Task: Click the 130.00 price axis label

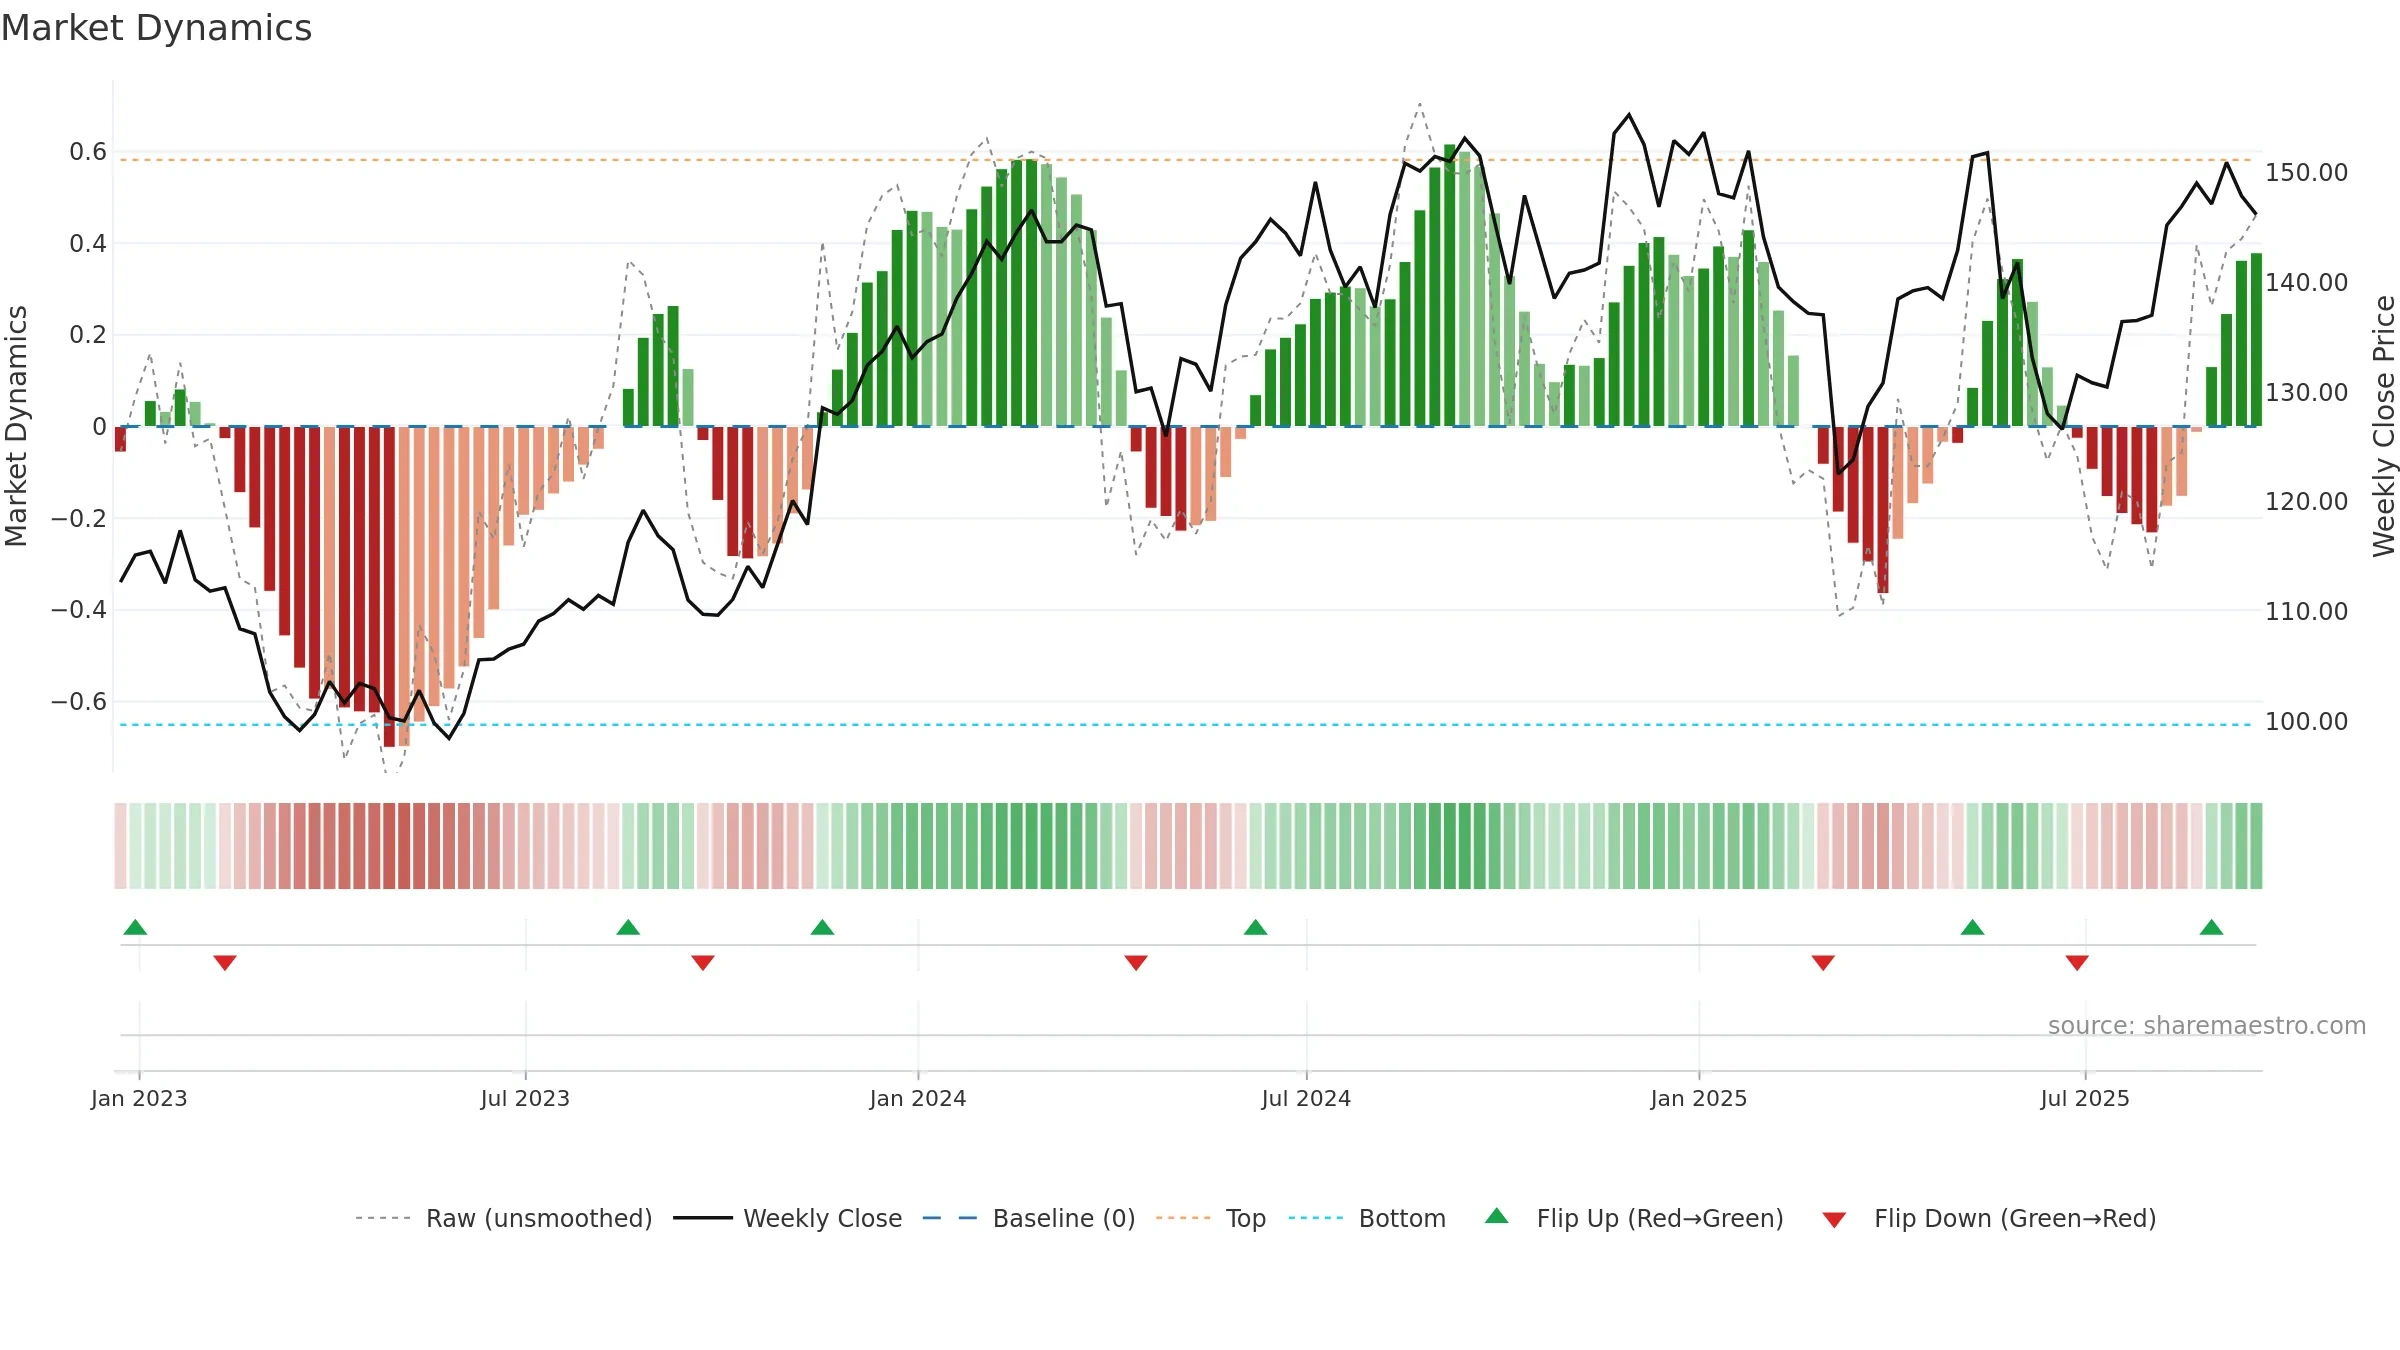Action: [2306, 392]
